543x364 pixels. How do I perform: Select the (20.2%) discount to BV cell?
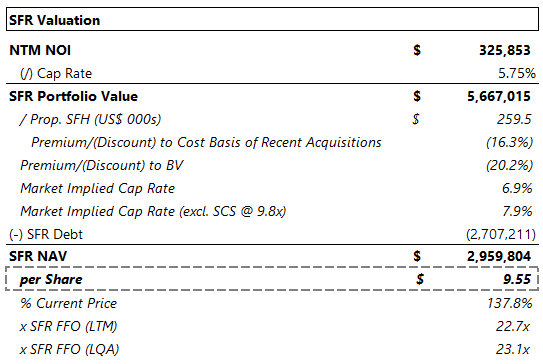point(509,165)
